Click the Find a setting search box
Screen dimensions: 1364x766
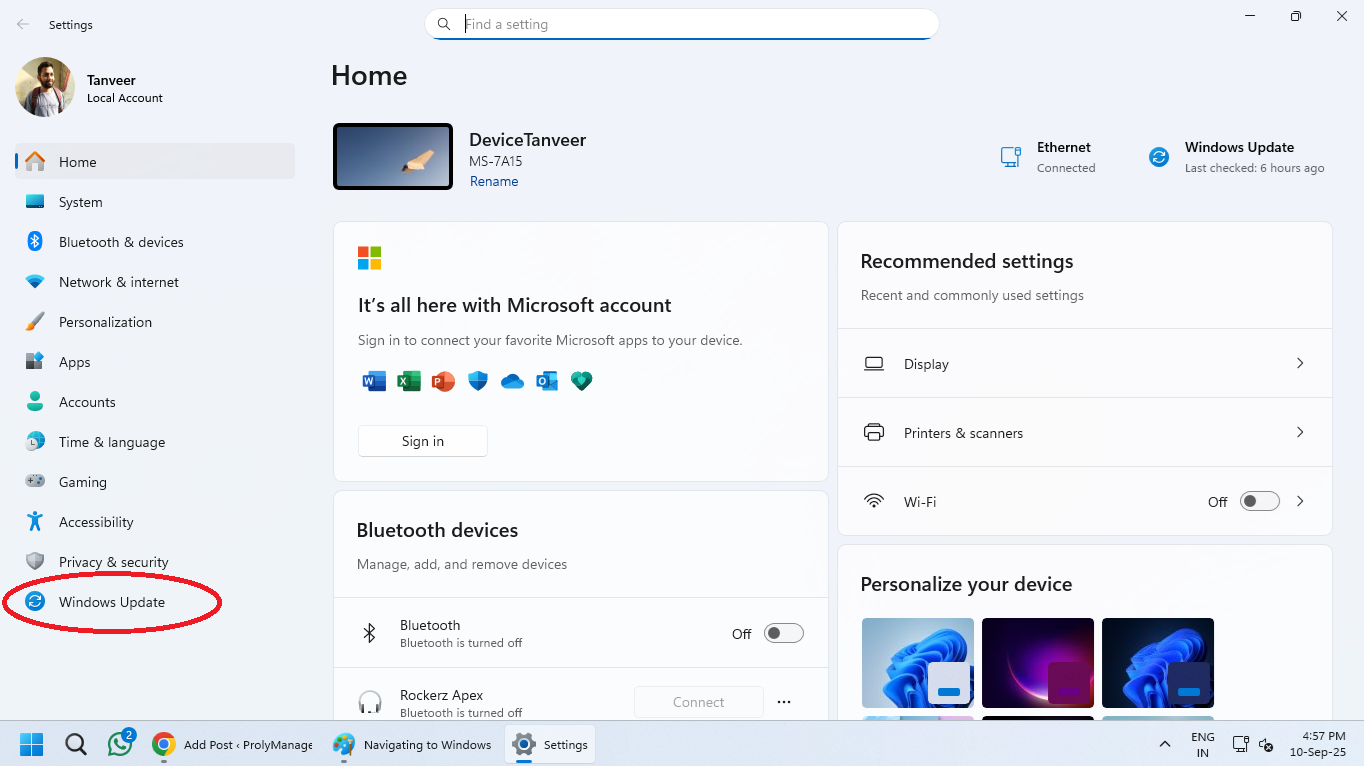[682, 24]
